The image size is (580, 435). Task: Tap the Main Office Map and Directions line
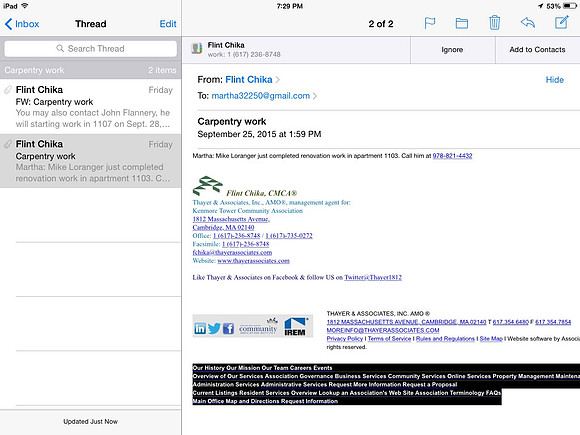[x=265, y=401]
